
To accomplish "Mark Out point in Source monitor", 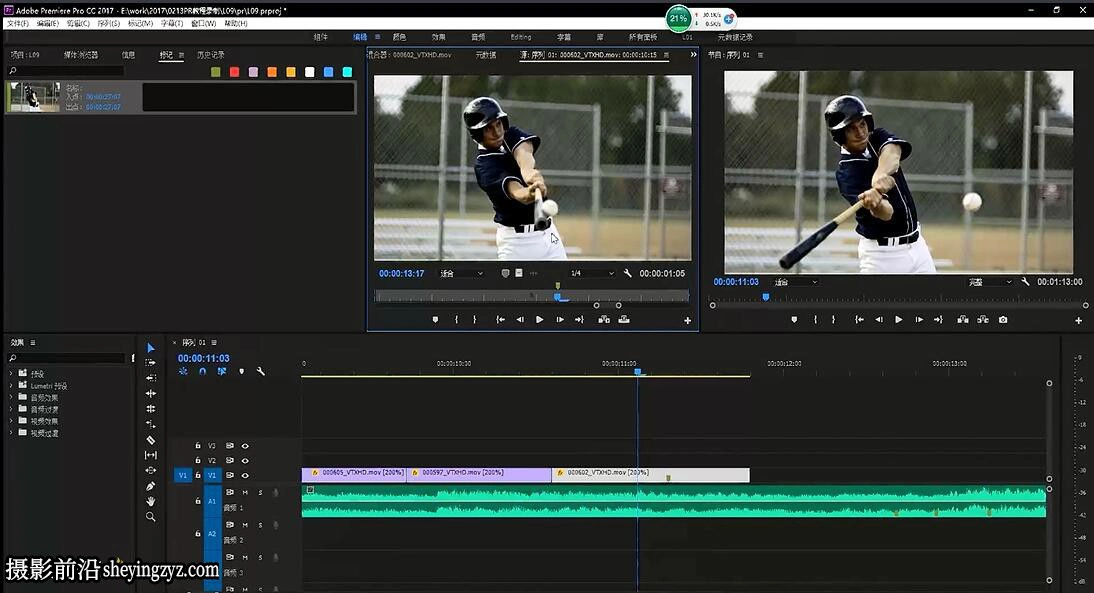I will [474, 320].
